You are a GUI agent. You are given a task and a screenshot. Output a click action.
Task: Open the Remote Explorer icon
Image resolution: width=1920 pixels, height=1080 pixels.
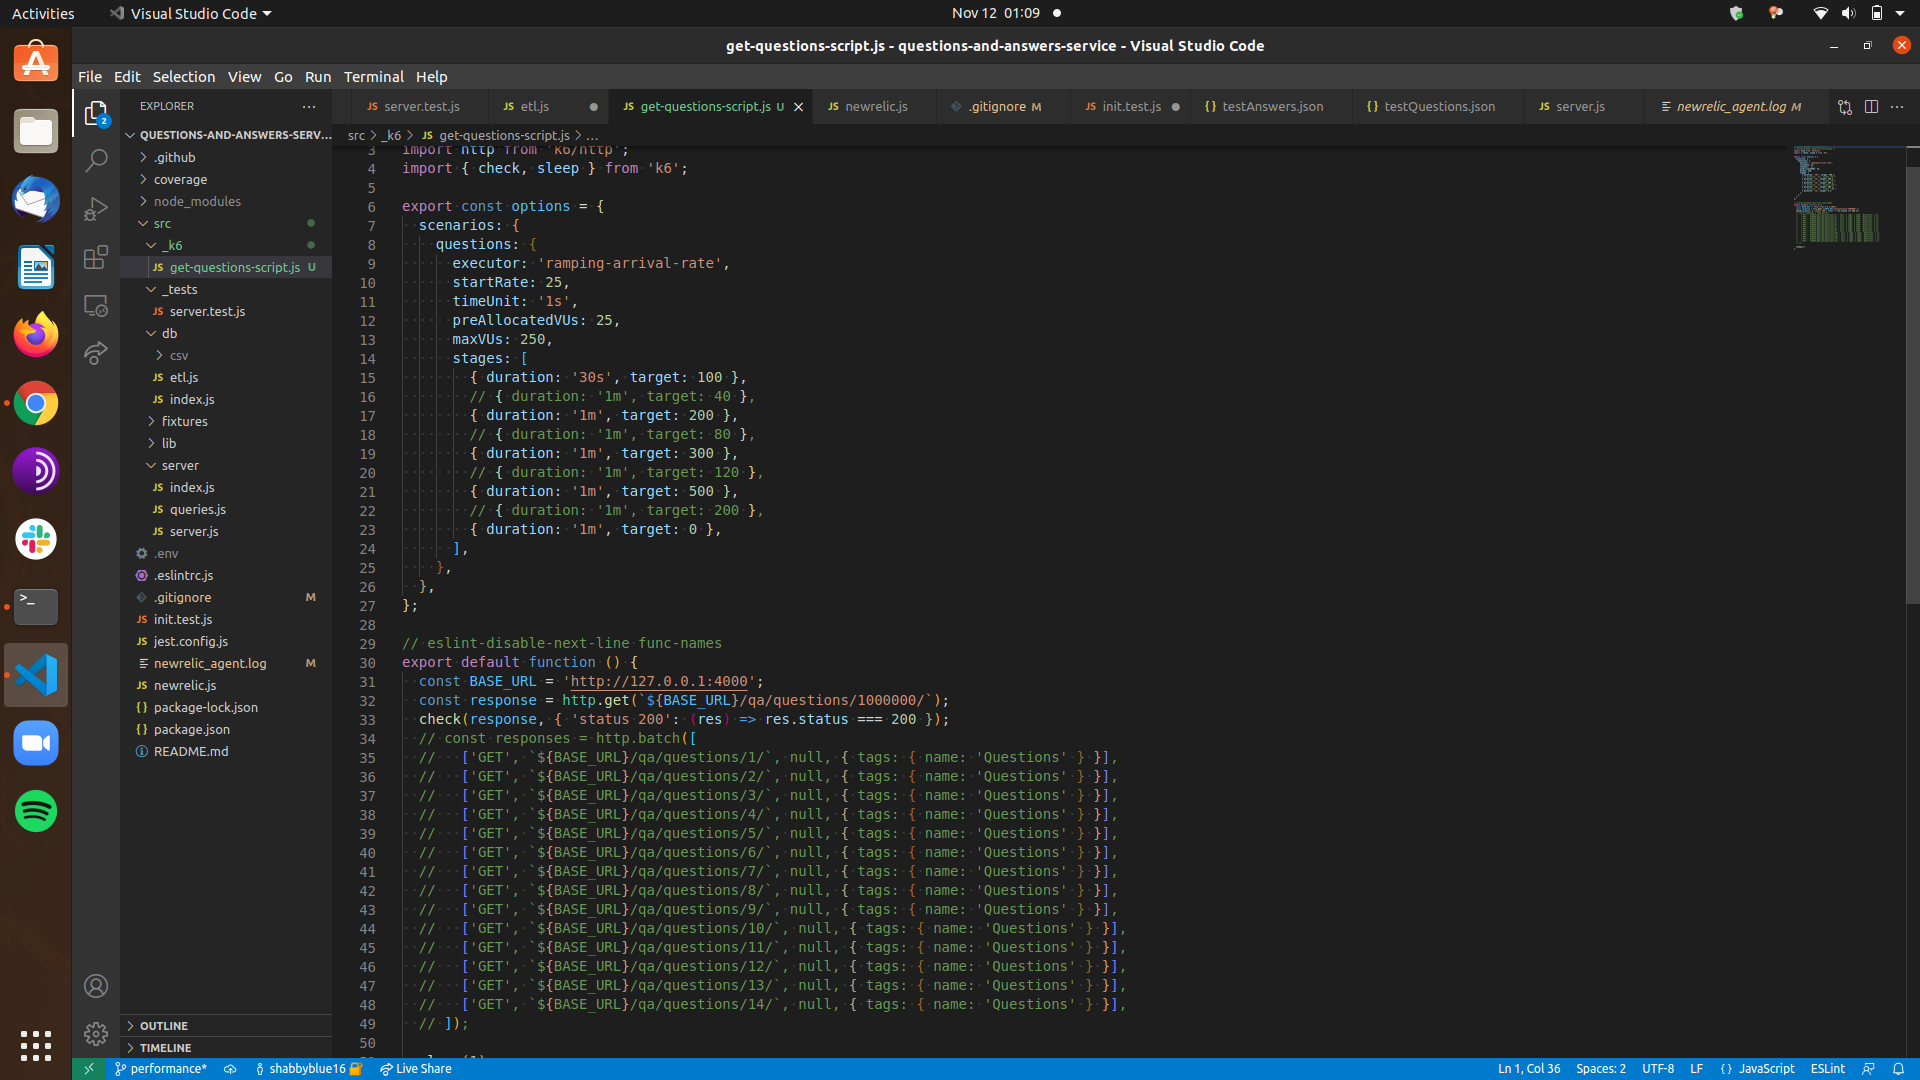[x=96, y=305]
